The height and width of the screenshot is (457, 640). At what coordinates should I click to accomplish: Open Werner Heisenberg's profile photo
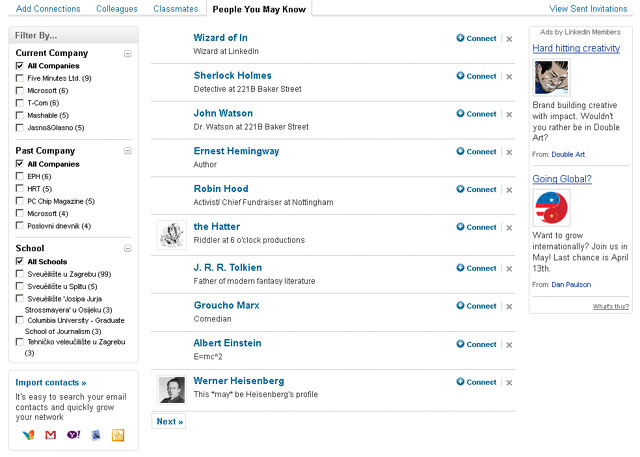coord(172,390)
